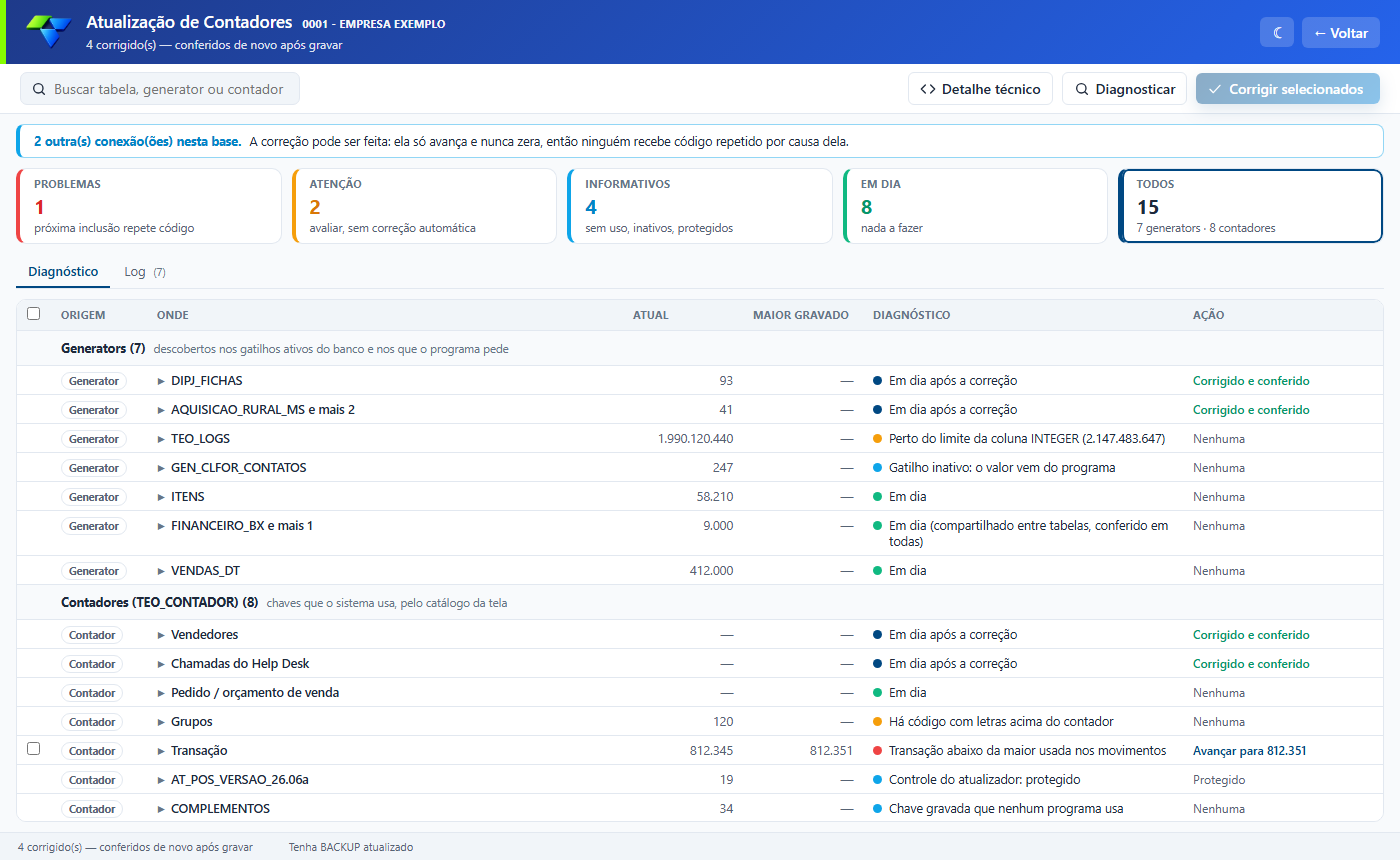Toggle dark mode moon icon

click(1277, 32)
